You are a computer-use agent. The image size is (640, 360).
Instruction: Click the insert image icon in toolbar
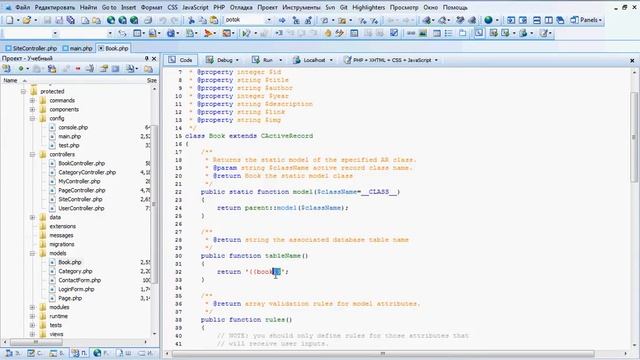tap(423, 33)
